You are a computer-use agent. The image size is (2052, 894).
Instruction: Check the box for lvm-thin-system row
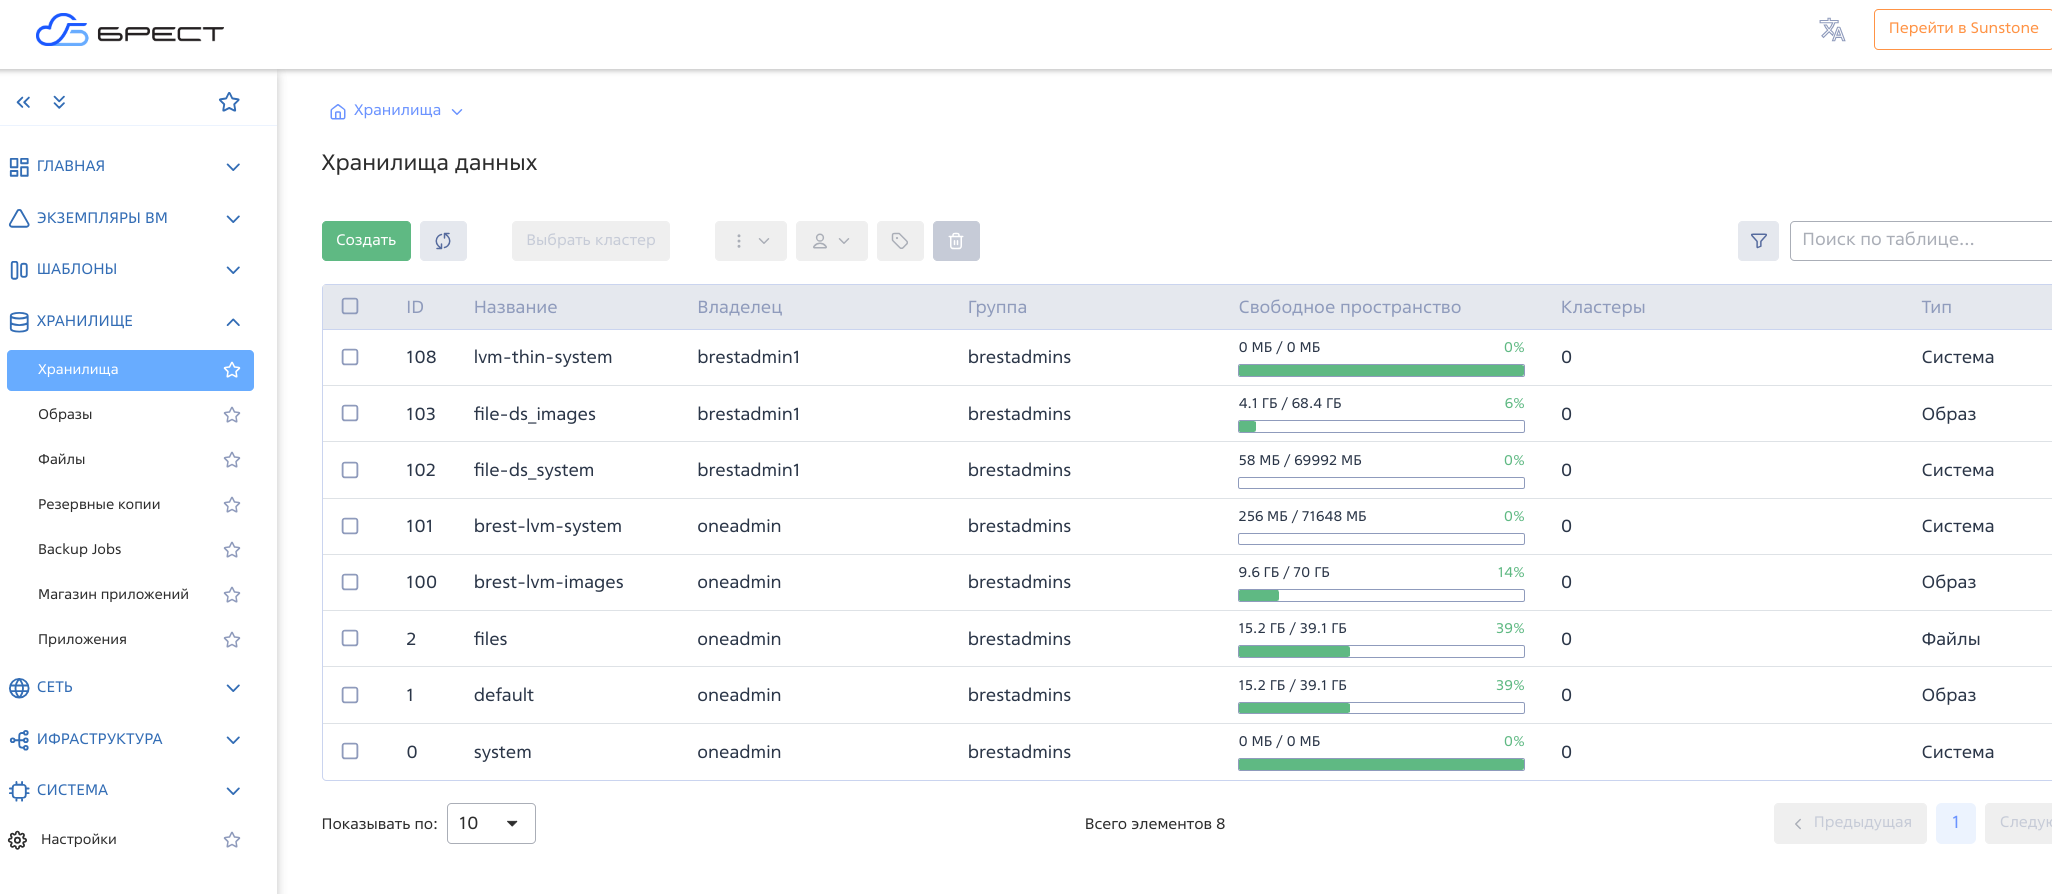point(350,357)
